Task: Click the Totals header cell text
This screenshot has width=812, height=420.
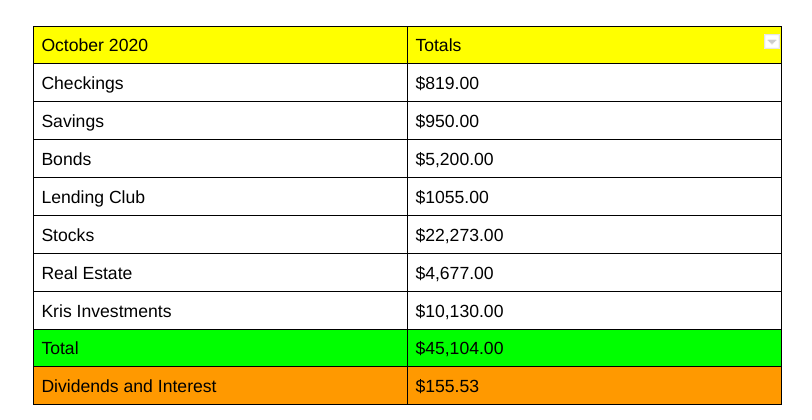Action: 438,46
